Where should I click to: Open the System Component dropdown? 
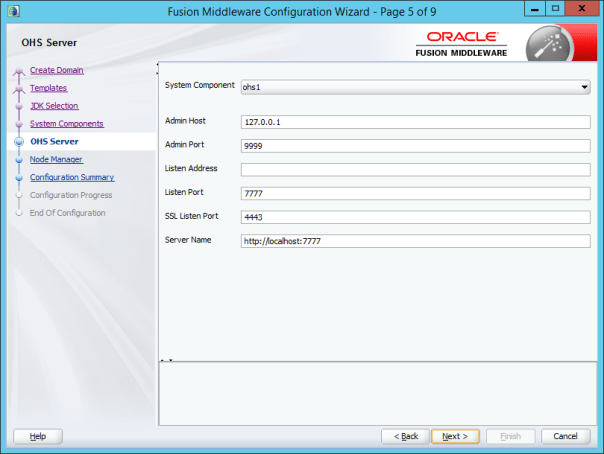pos(585,87)
